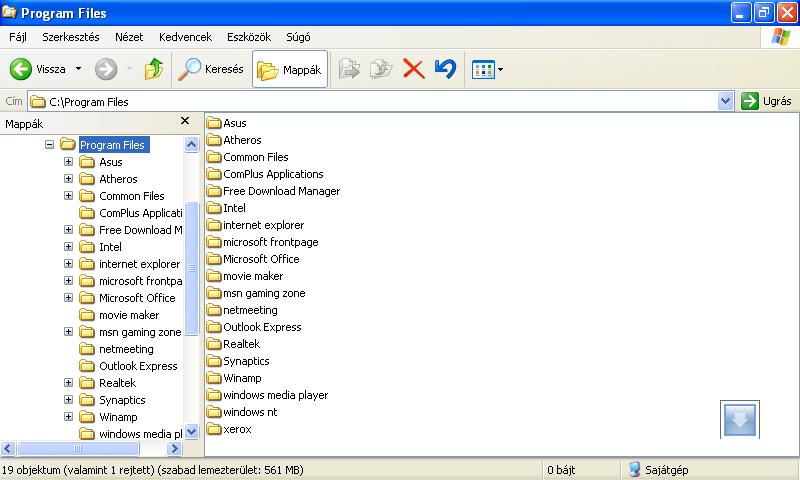Toggle the Mappák folders pane button
The image size is (800, 480).
(x=290, y=69)
